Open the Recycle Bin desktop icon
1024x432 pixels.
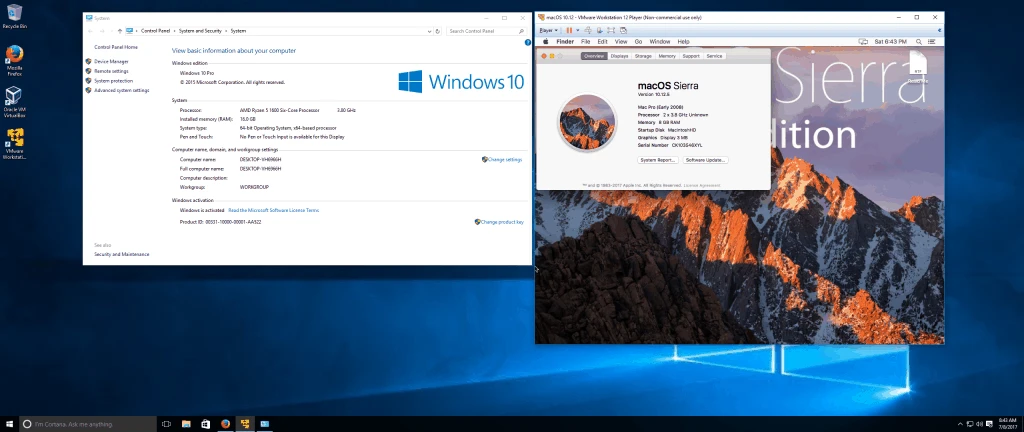(14, 16)
